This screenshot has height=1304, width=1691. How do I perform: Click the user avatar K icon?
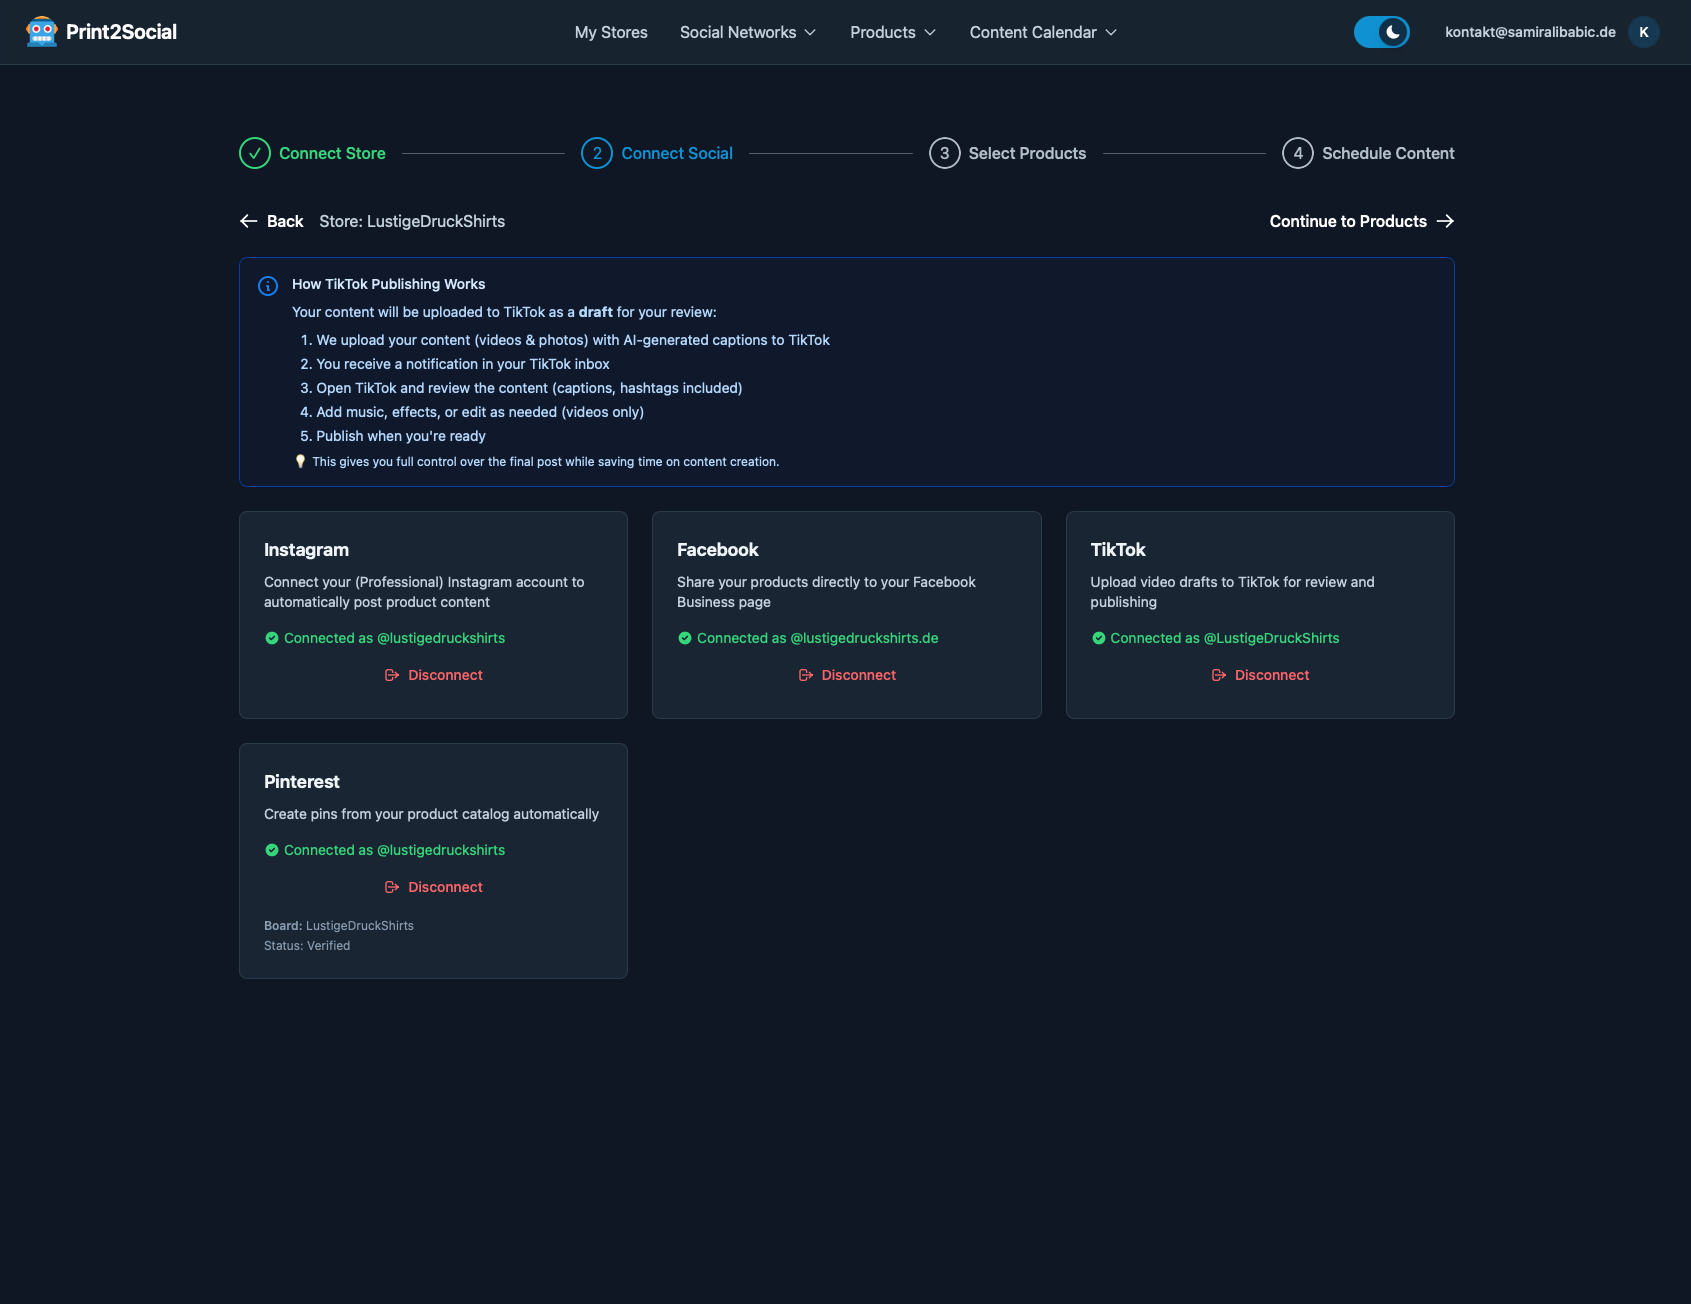coord(1644,32)
